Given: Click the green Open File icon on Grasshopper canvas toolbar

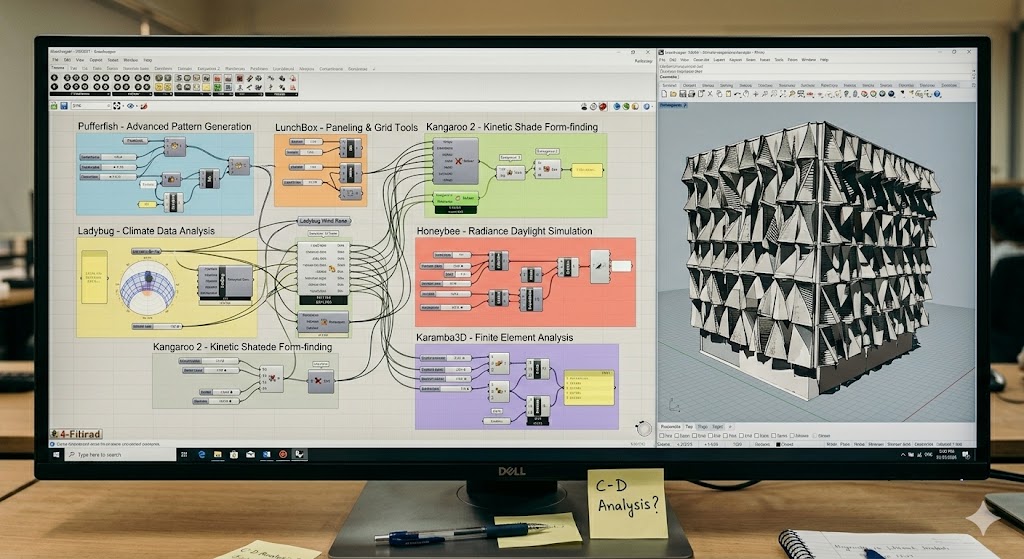Looking at the screenshot, I should click(x=54, y=106).
